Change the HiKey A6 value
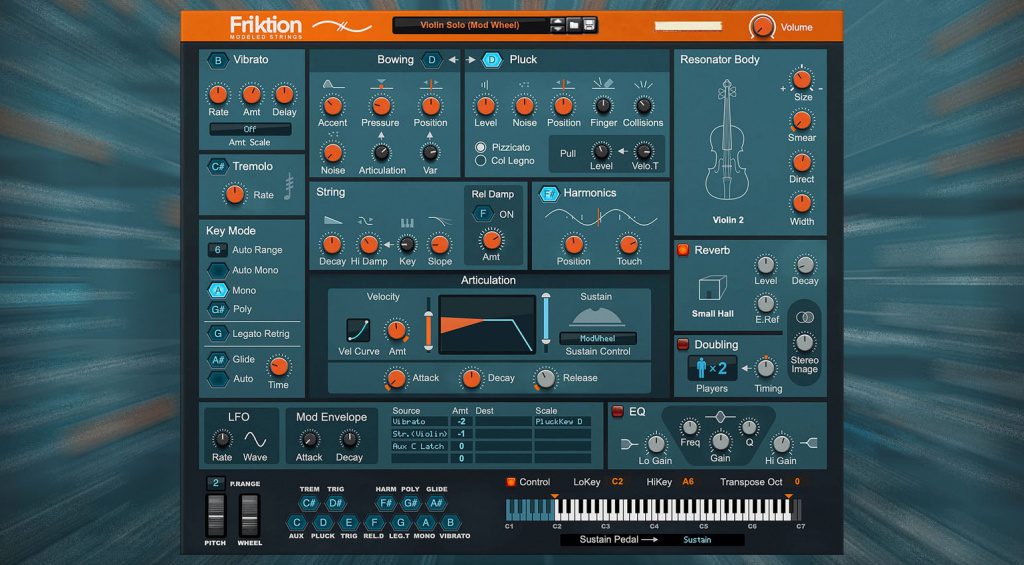 (x=688, y=482)
